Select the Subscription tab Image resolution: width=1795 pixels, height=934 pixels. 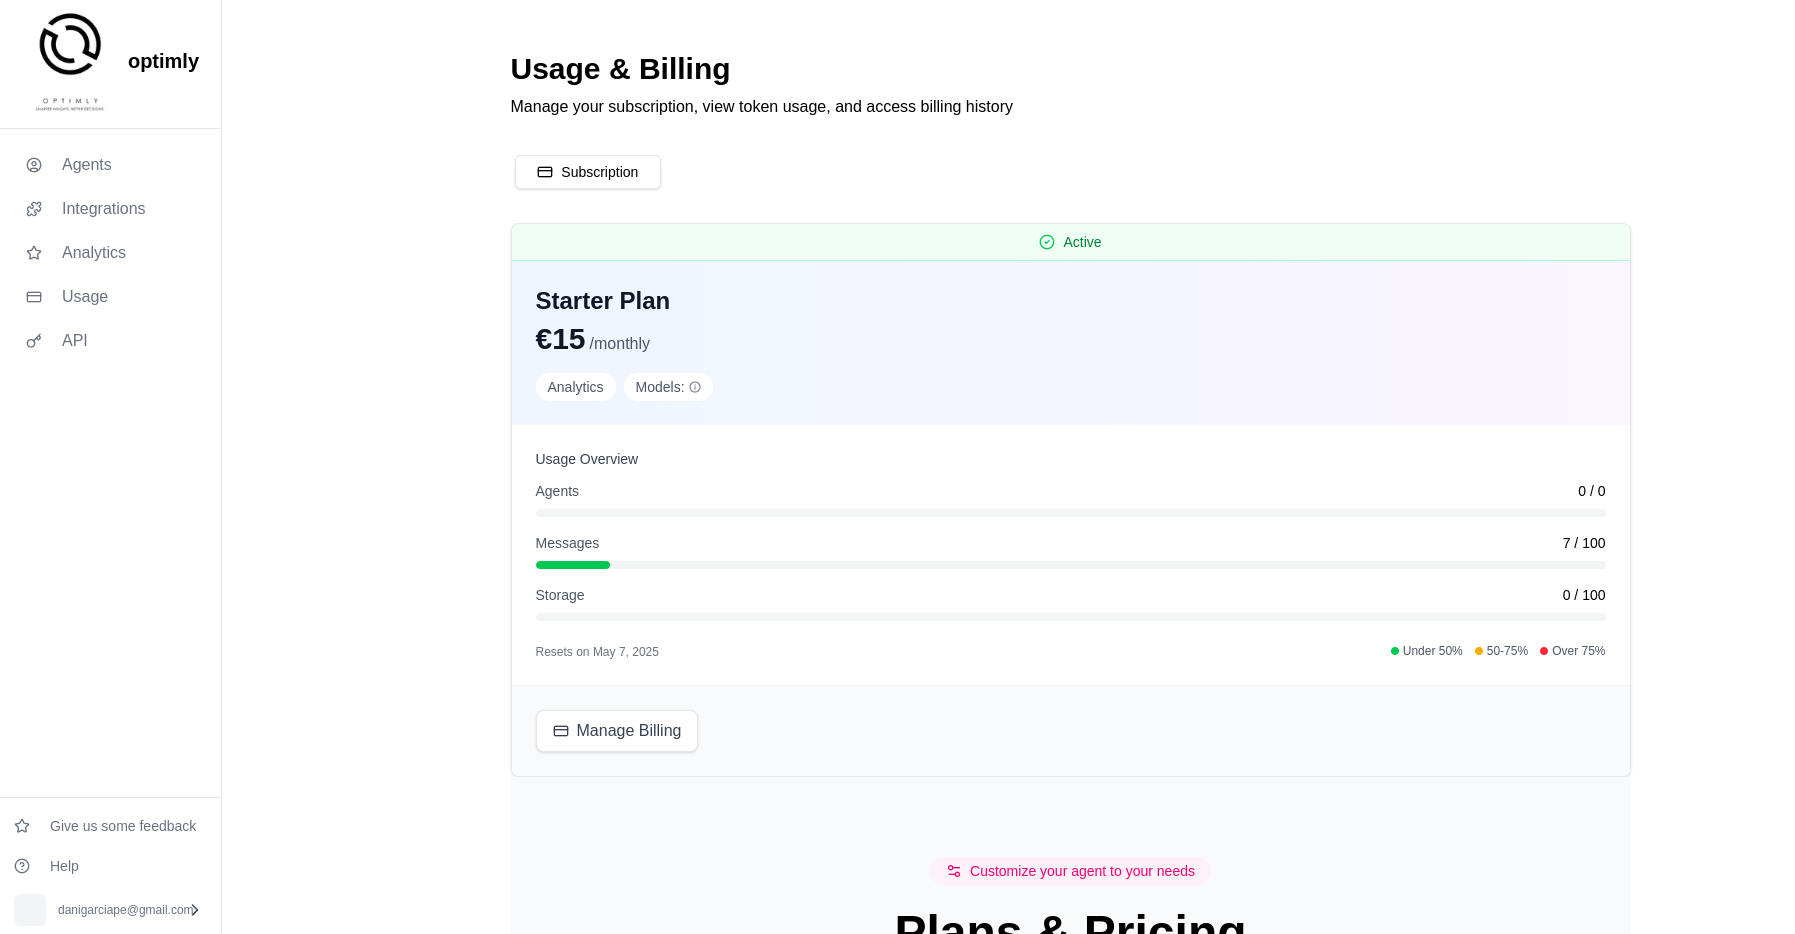pos(588,172)
